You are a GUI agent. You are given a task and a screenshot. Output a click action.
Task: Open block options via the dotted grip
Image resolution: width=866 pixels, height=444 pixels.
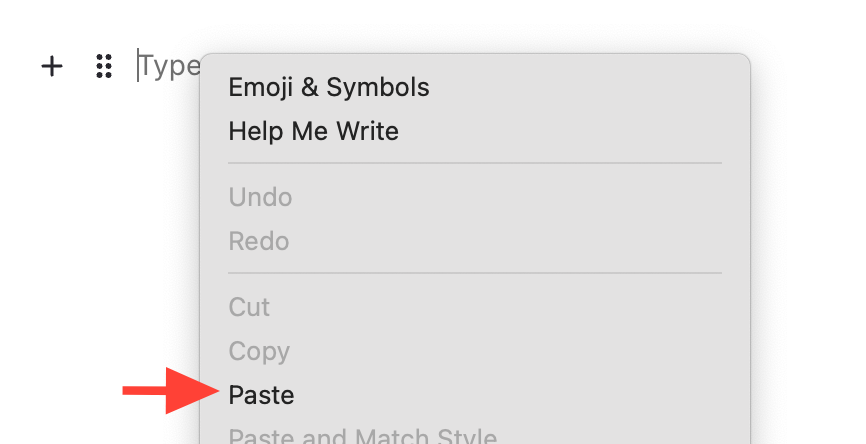tap(103, 67)
